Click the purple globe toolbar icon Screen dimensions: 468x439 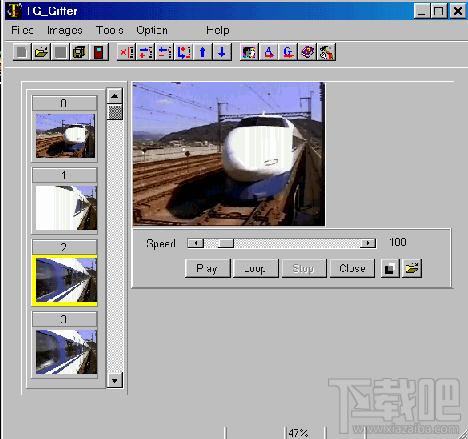coord(307,52)
